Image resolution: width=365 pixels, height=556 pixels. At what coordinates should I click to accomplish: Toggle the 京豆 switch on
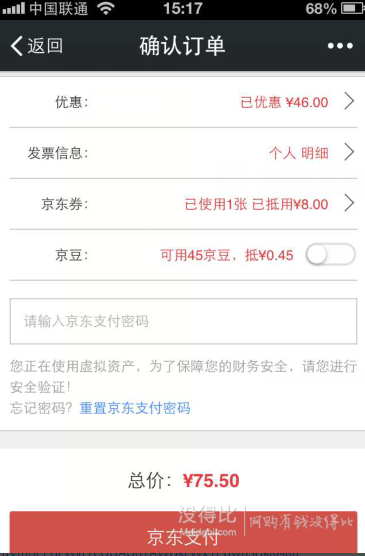click(x=331, y=255)
